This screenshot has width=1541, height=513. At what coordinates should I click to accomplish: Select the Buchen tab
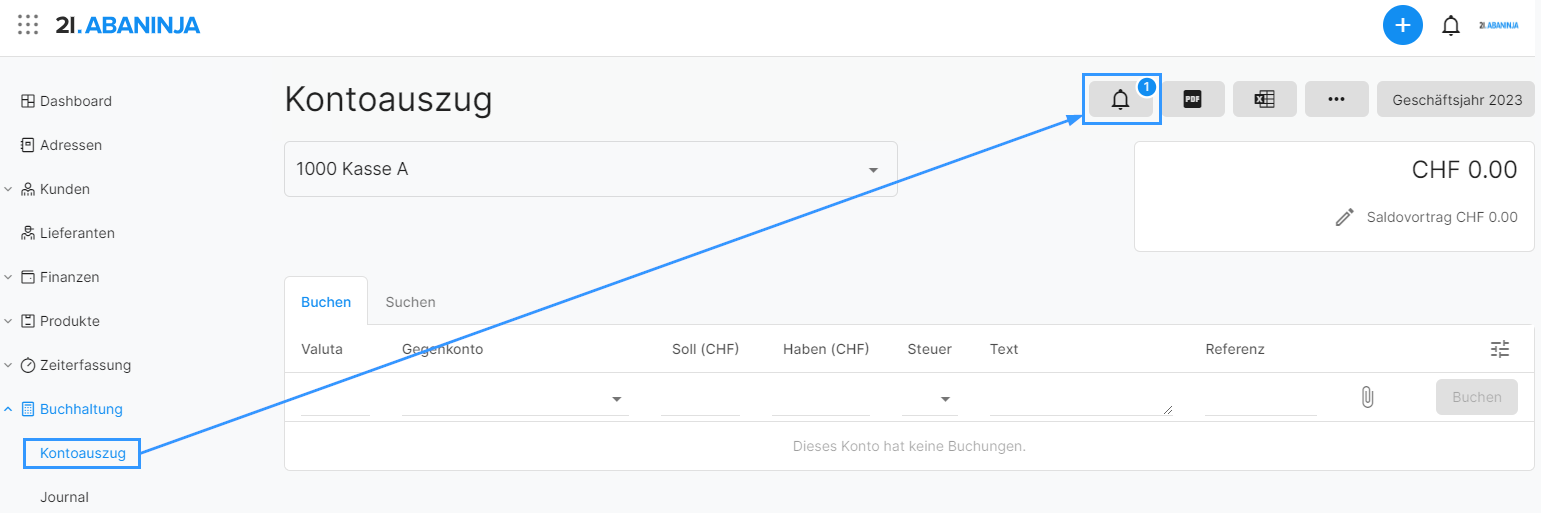[x=326, y=302]
